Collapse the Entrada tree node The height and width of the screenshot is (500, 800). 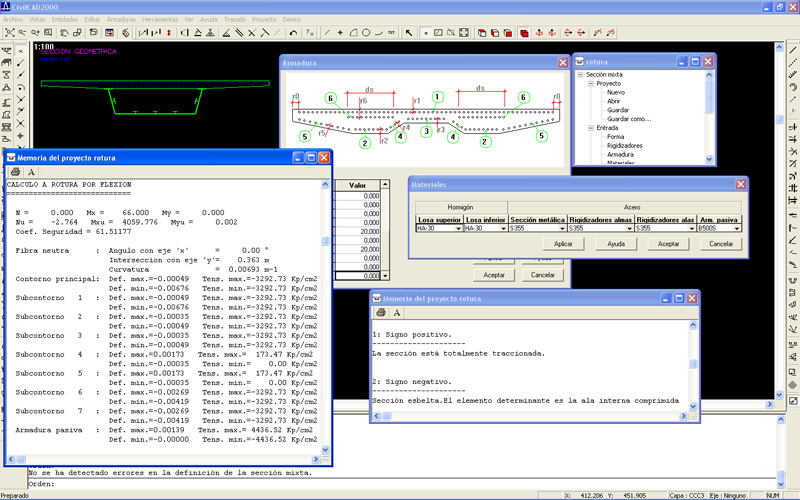tap(590, 128)
